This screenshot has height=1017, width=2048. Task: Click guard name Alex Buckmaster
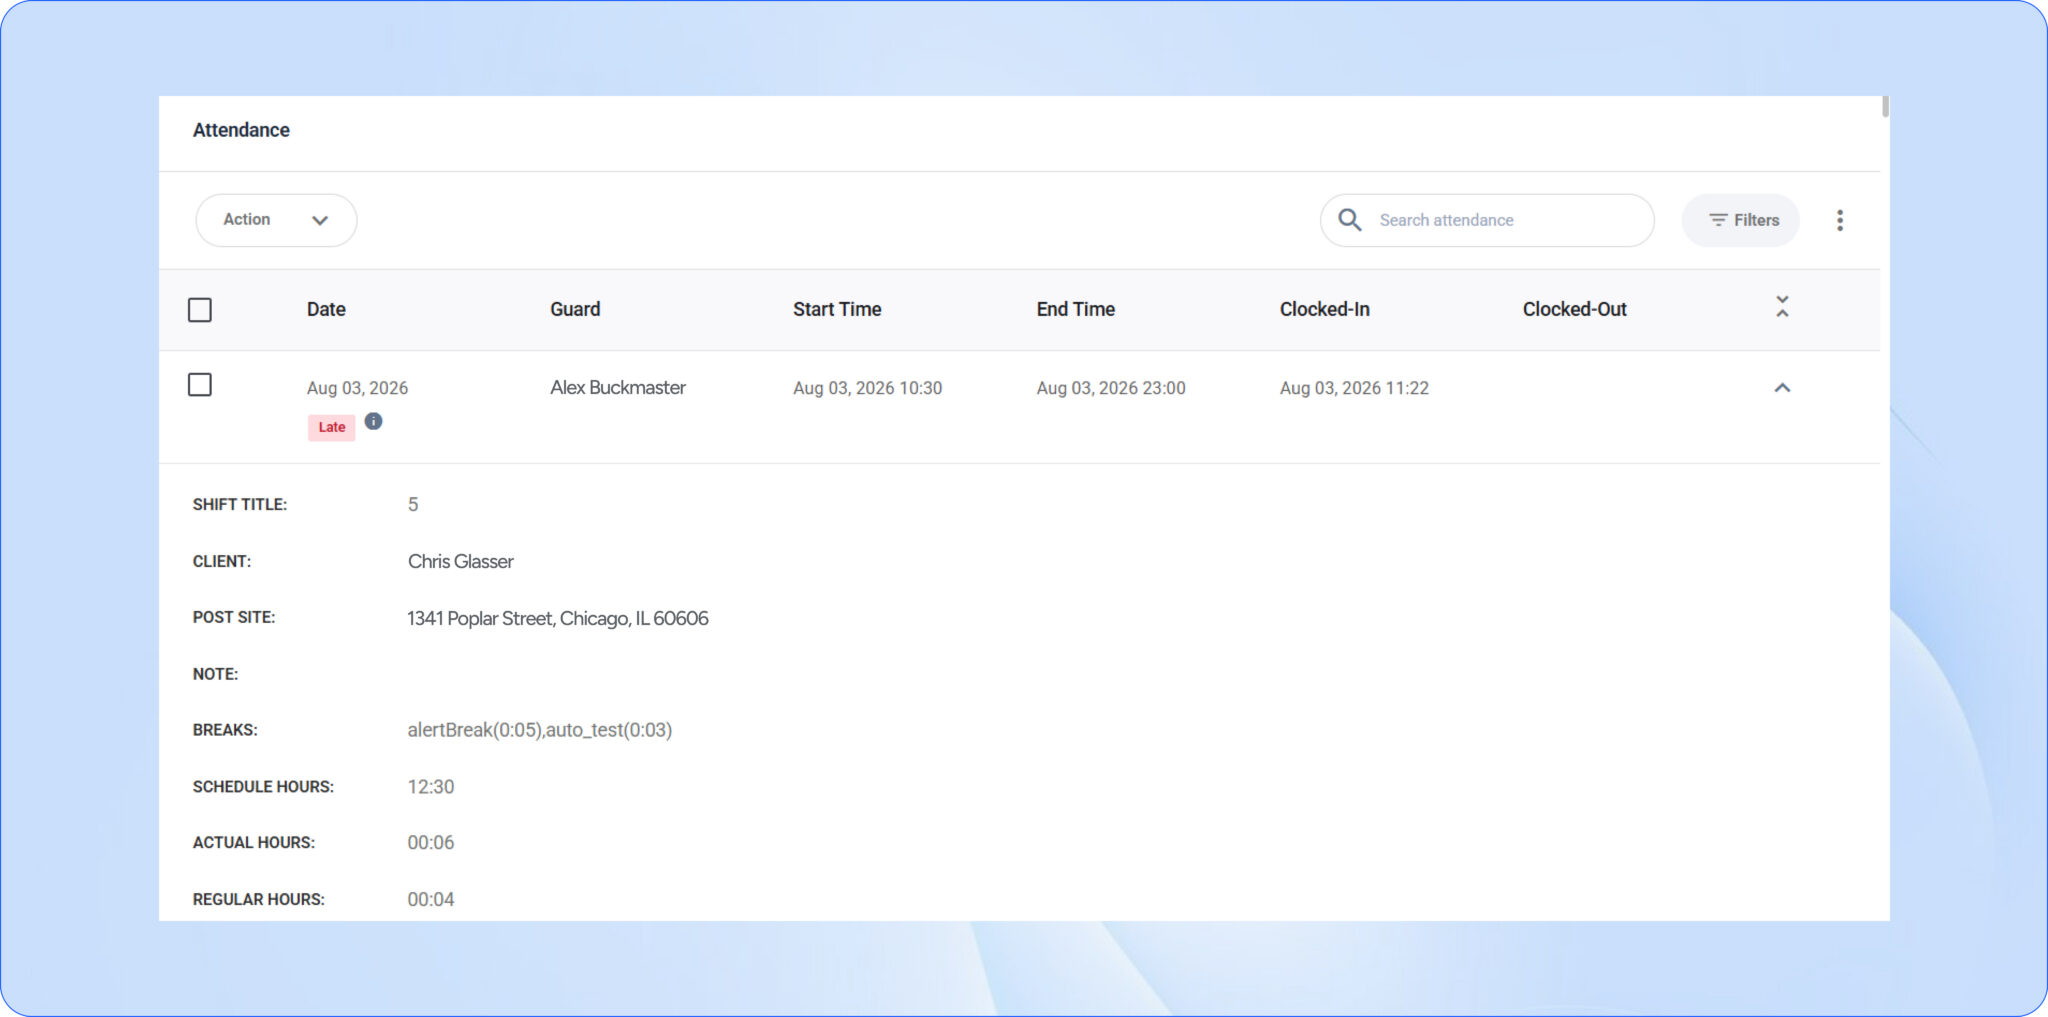[x=618, y=388]
